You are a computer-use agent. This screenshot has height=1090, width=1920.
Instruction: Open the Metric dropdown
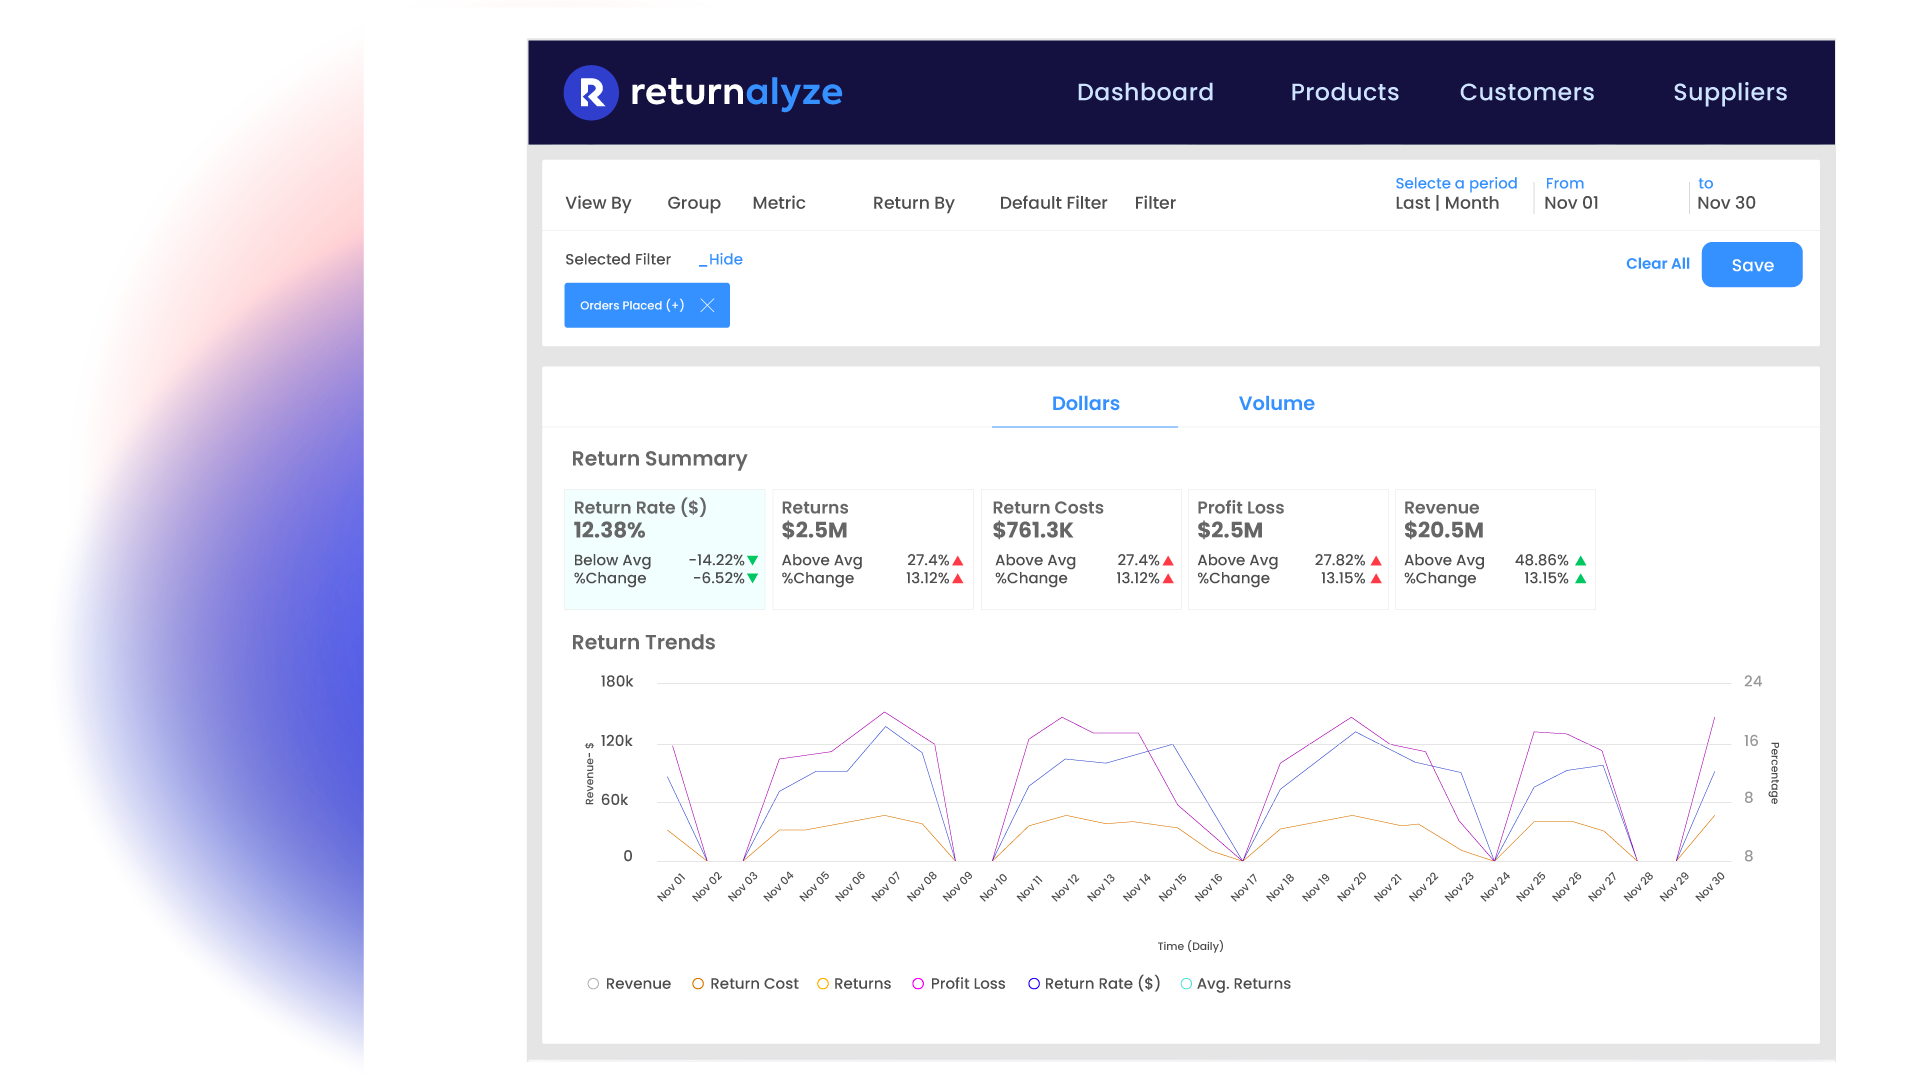(x=779, y=202)
